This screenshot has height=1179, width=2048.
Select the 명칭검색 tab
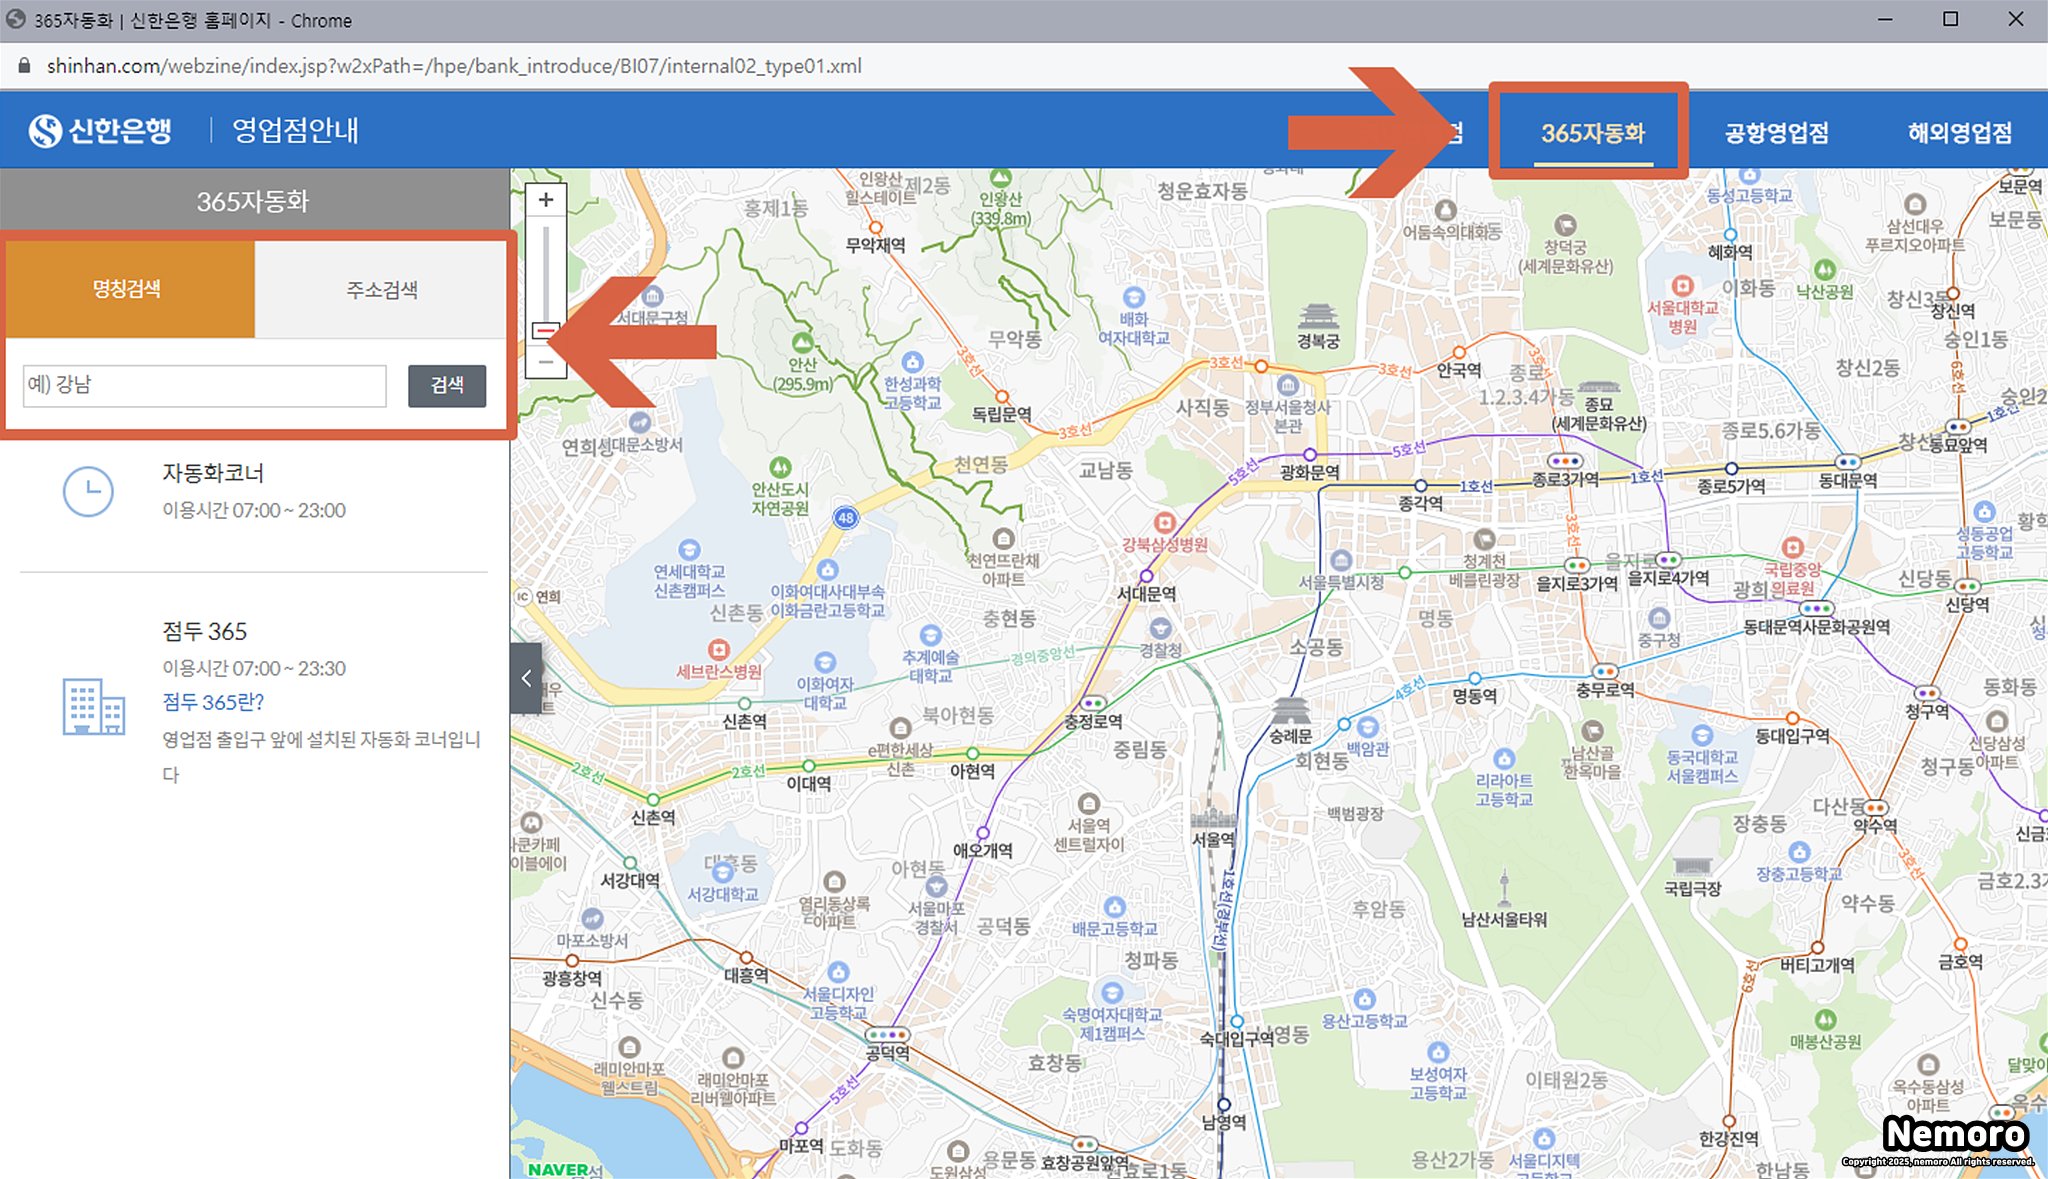coord(127,290)
